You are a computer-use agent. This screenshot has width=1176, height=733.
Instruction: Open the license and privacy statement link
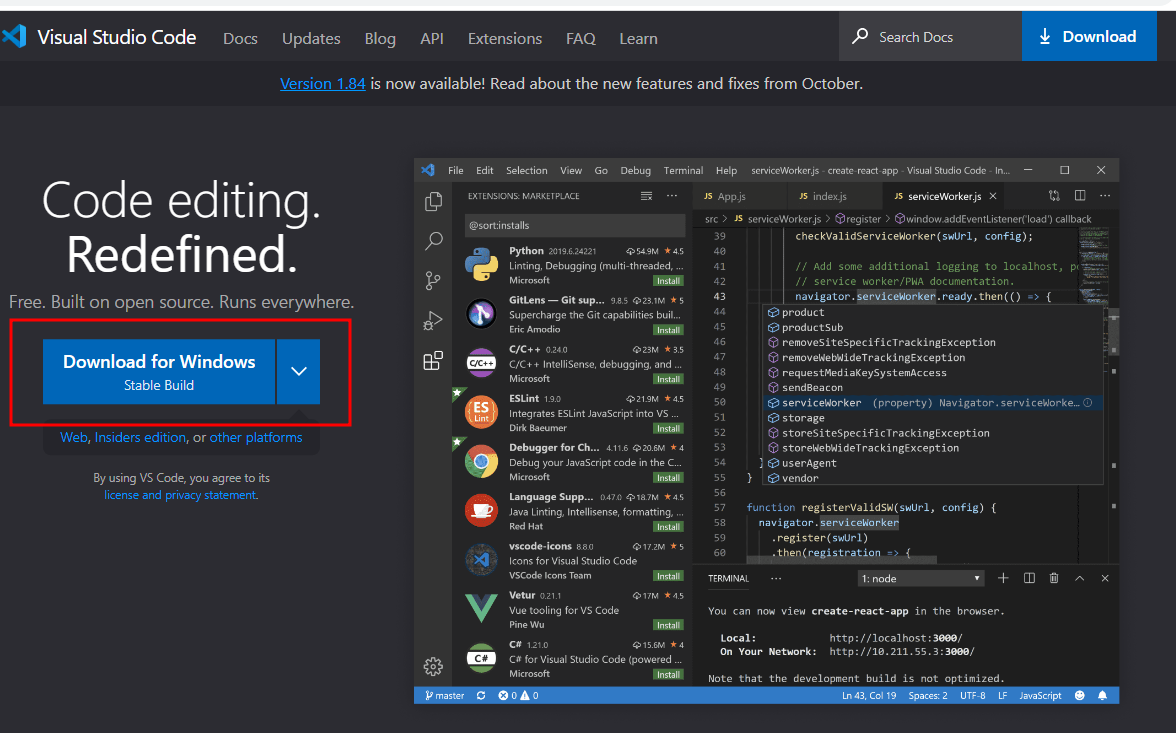tap(180, 495)
